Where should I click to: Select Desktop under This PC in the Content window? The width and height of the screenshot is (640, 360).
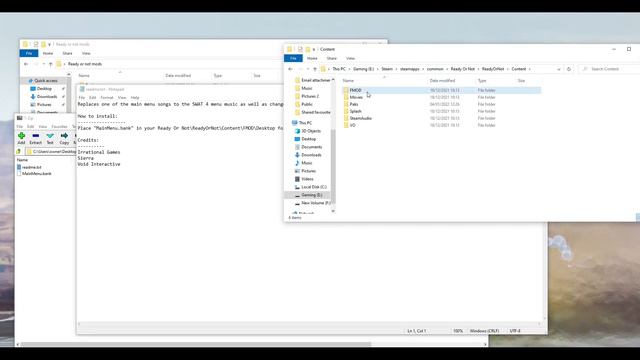coord(305,139)
